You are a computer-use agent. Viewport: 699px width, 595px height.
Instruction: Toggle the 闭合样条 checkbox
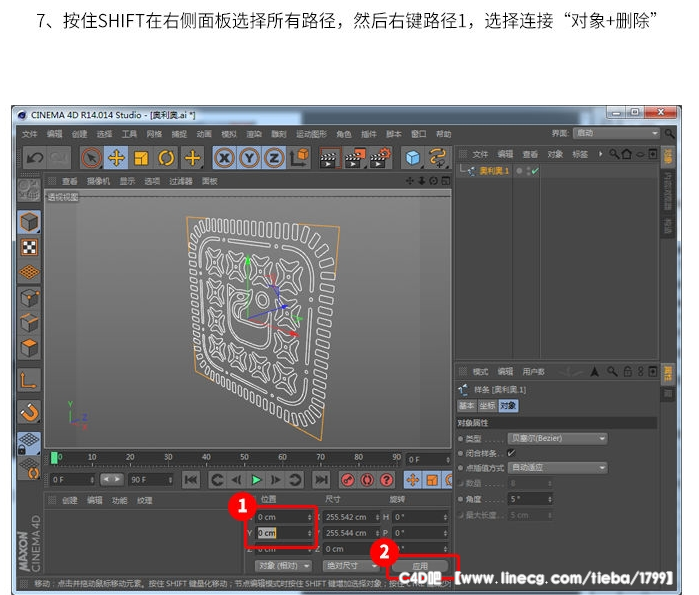[511, 453]
